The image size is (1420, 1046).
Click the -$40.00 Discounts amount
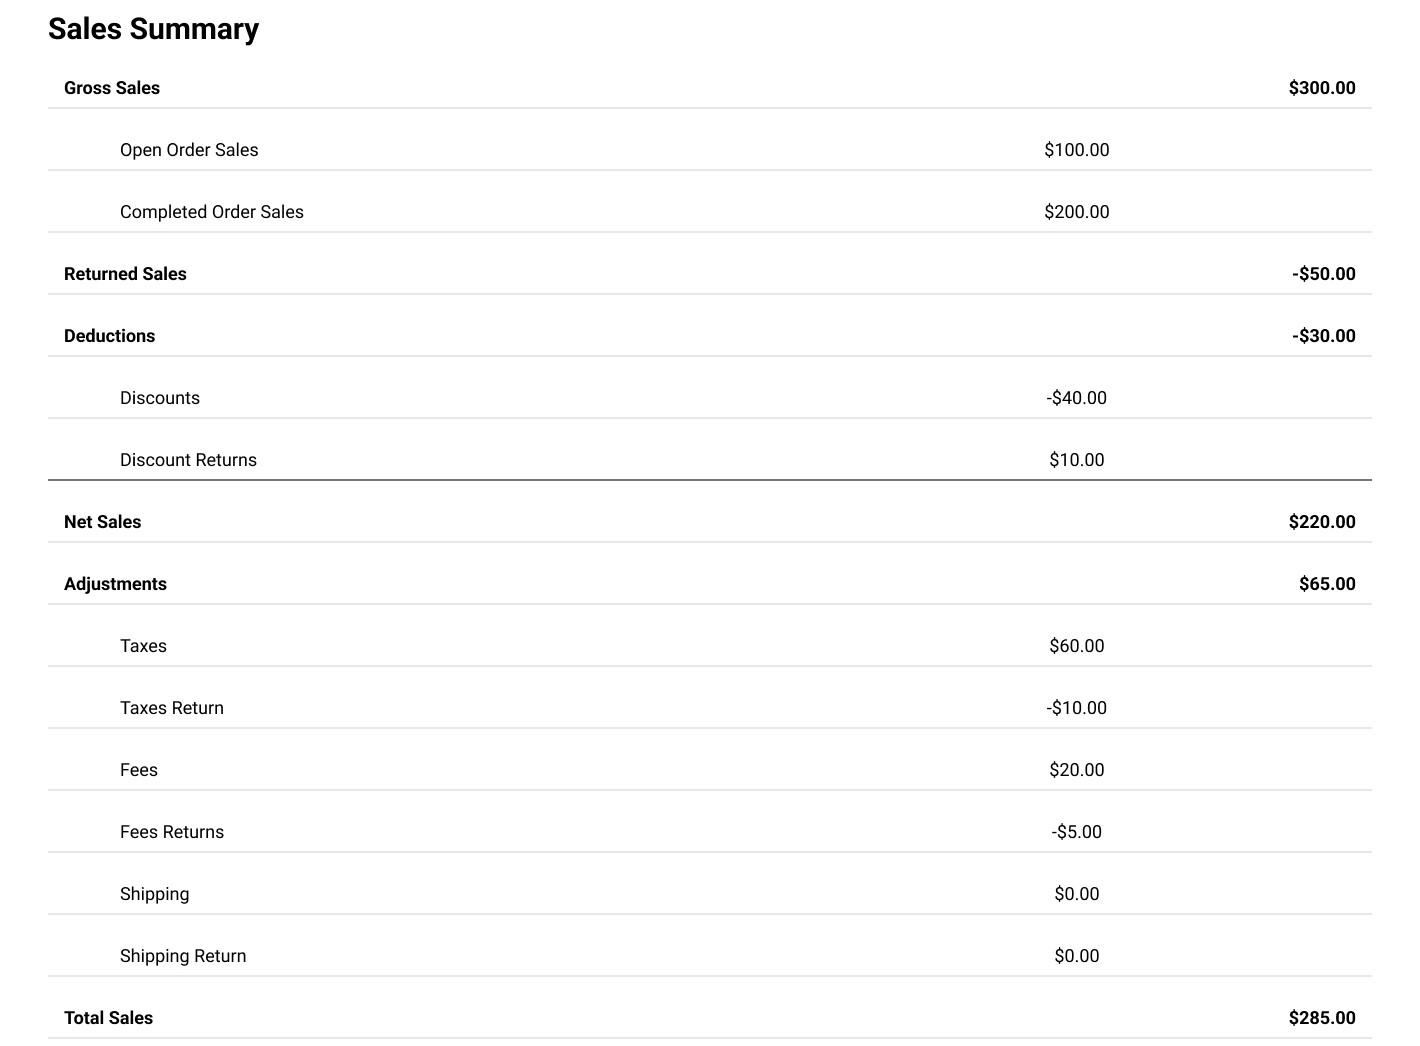(1077, 398)
